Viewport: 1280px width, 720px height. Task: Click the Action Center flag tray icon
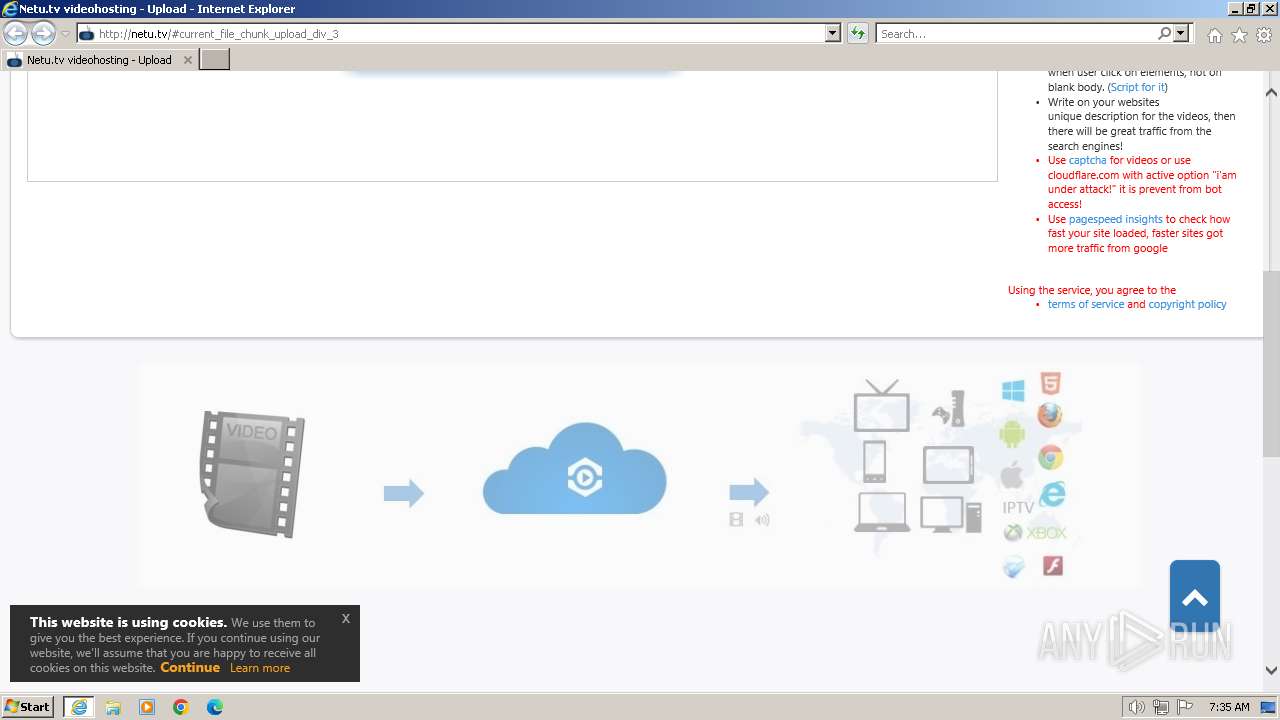tap(1185, 707)
